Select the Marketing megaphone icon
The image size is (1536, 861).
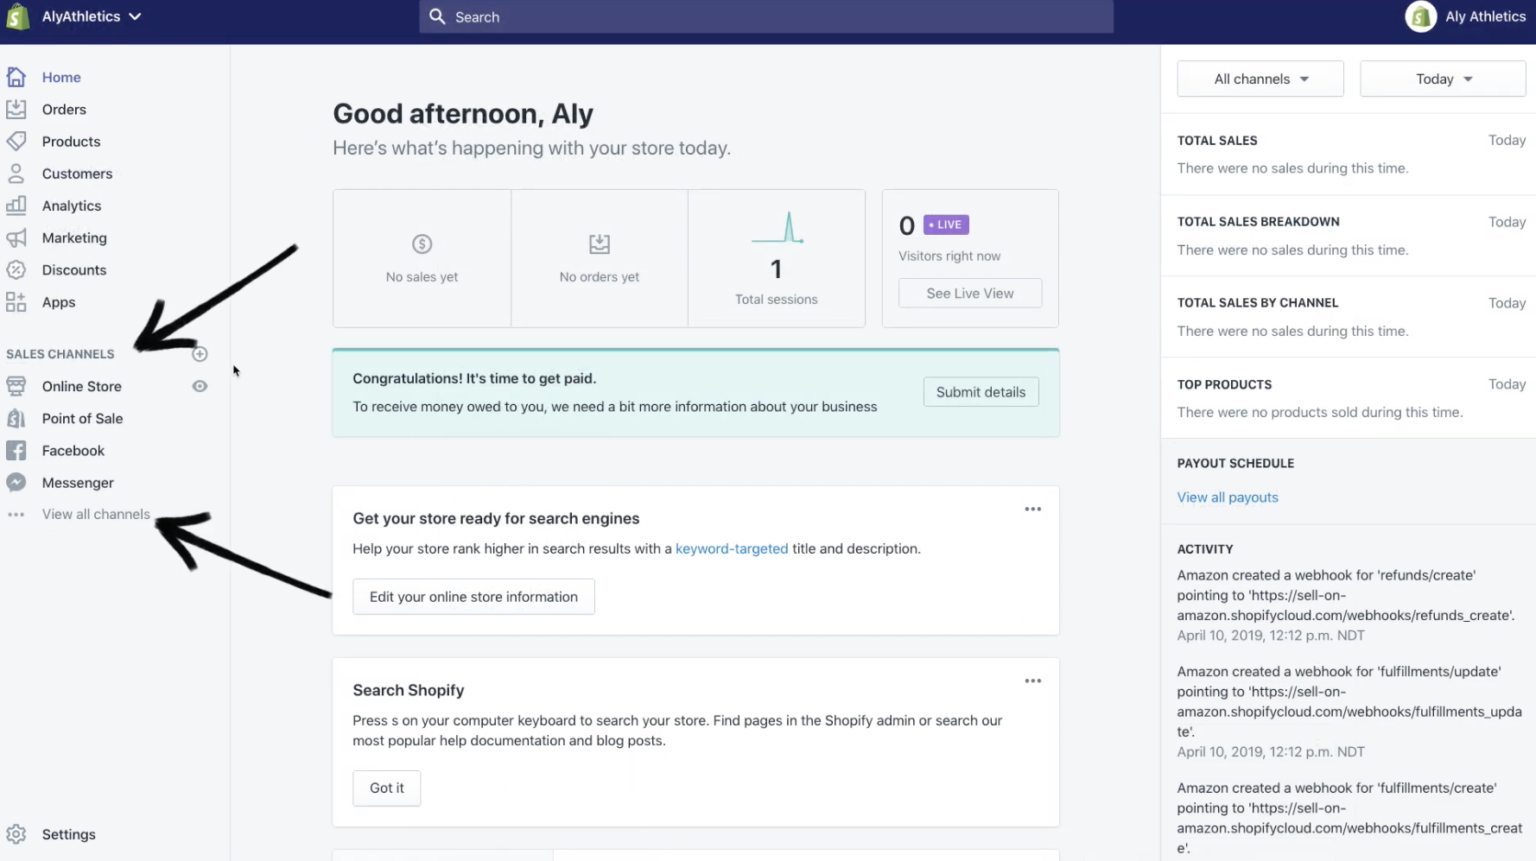pyautogui.click(x=16, y=238)
